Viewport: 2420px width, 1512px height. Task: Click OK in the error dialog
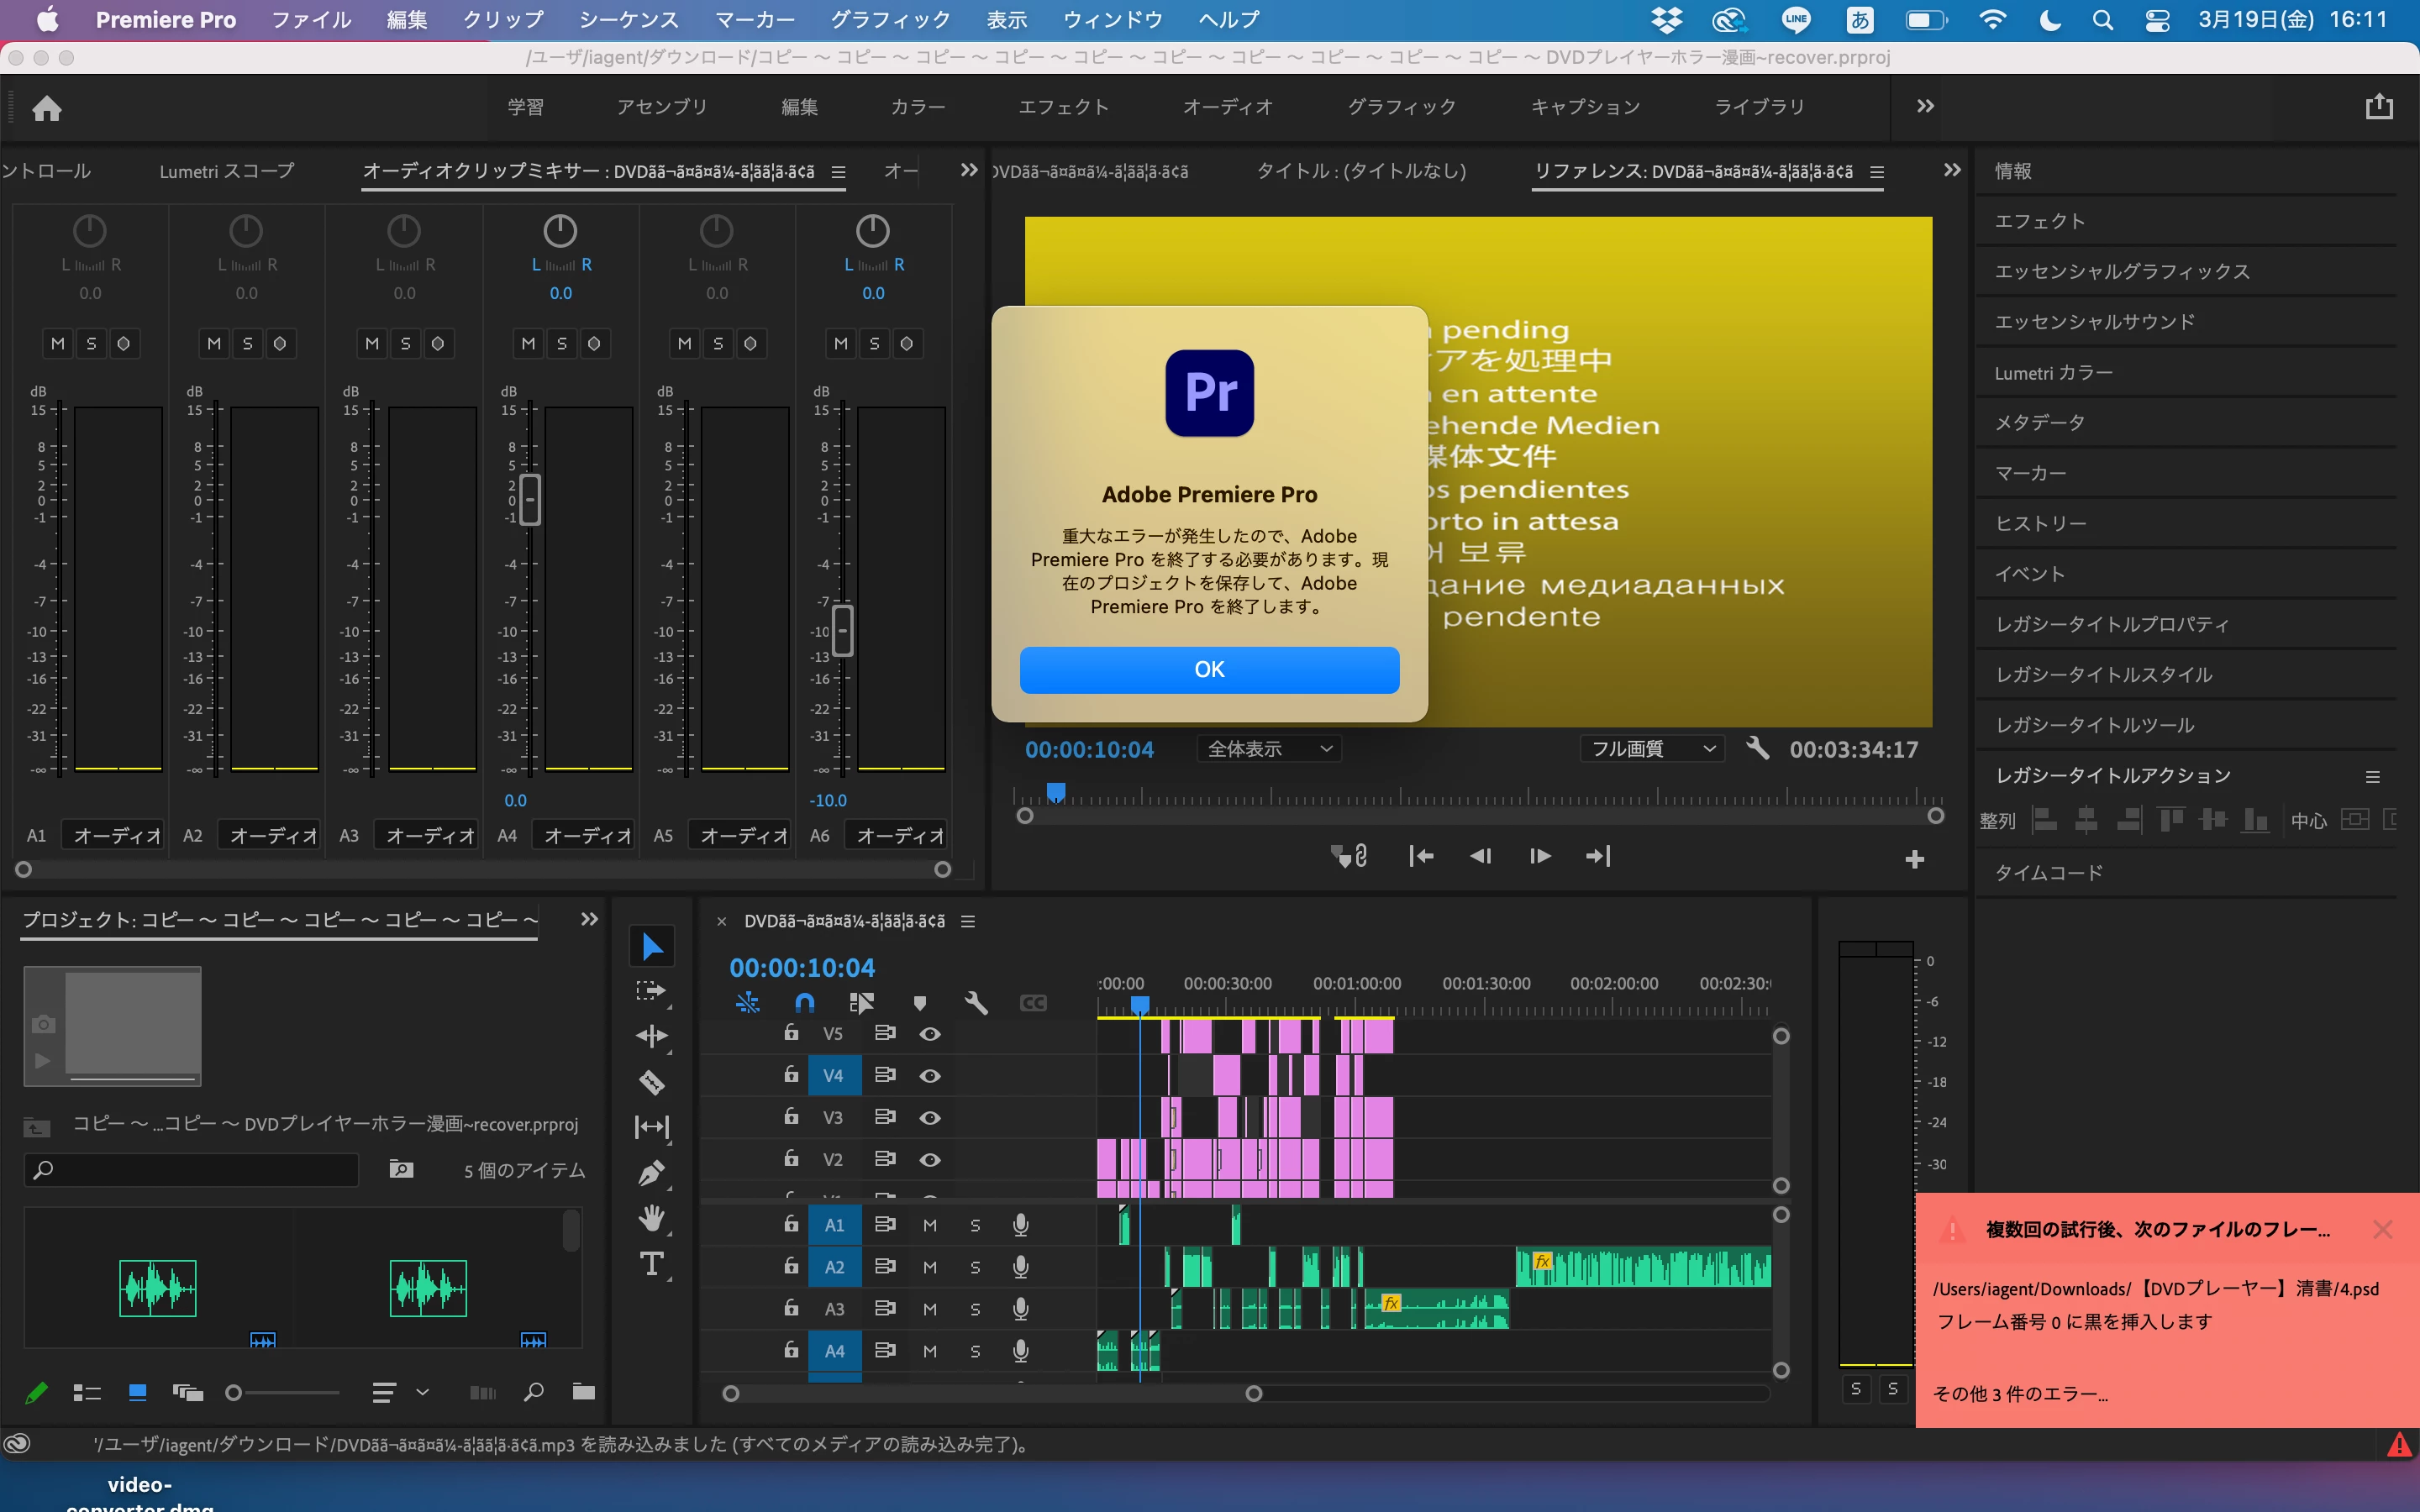[1209, 669]
